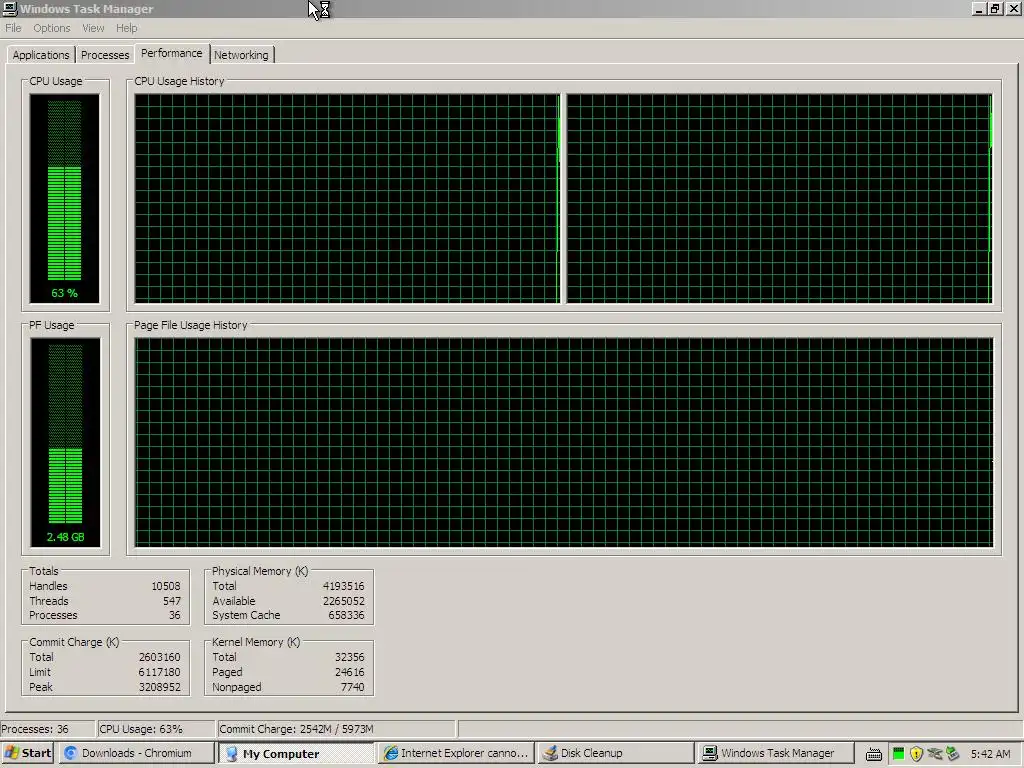This screenshot has height=768, width=1024.
Task: Click Kernel Memory Nonpaged value 7740
Action: (x=353, y=687)
